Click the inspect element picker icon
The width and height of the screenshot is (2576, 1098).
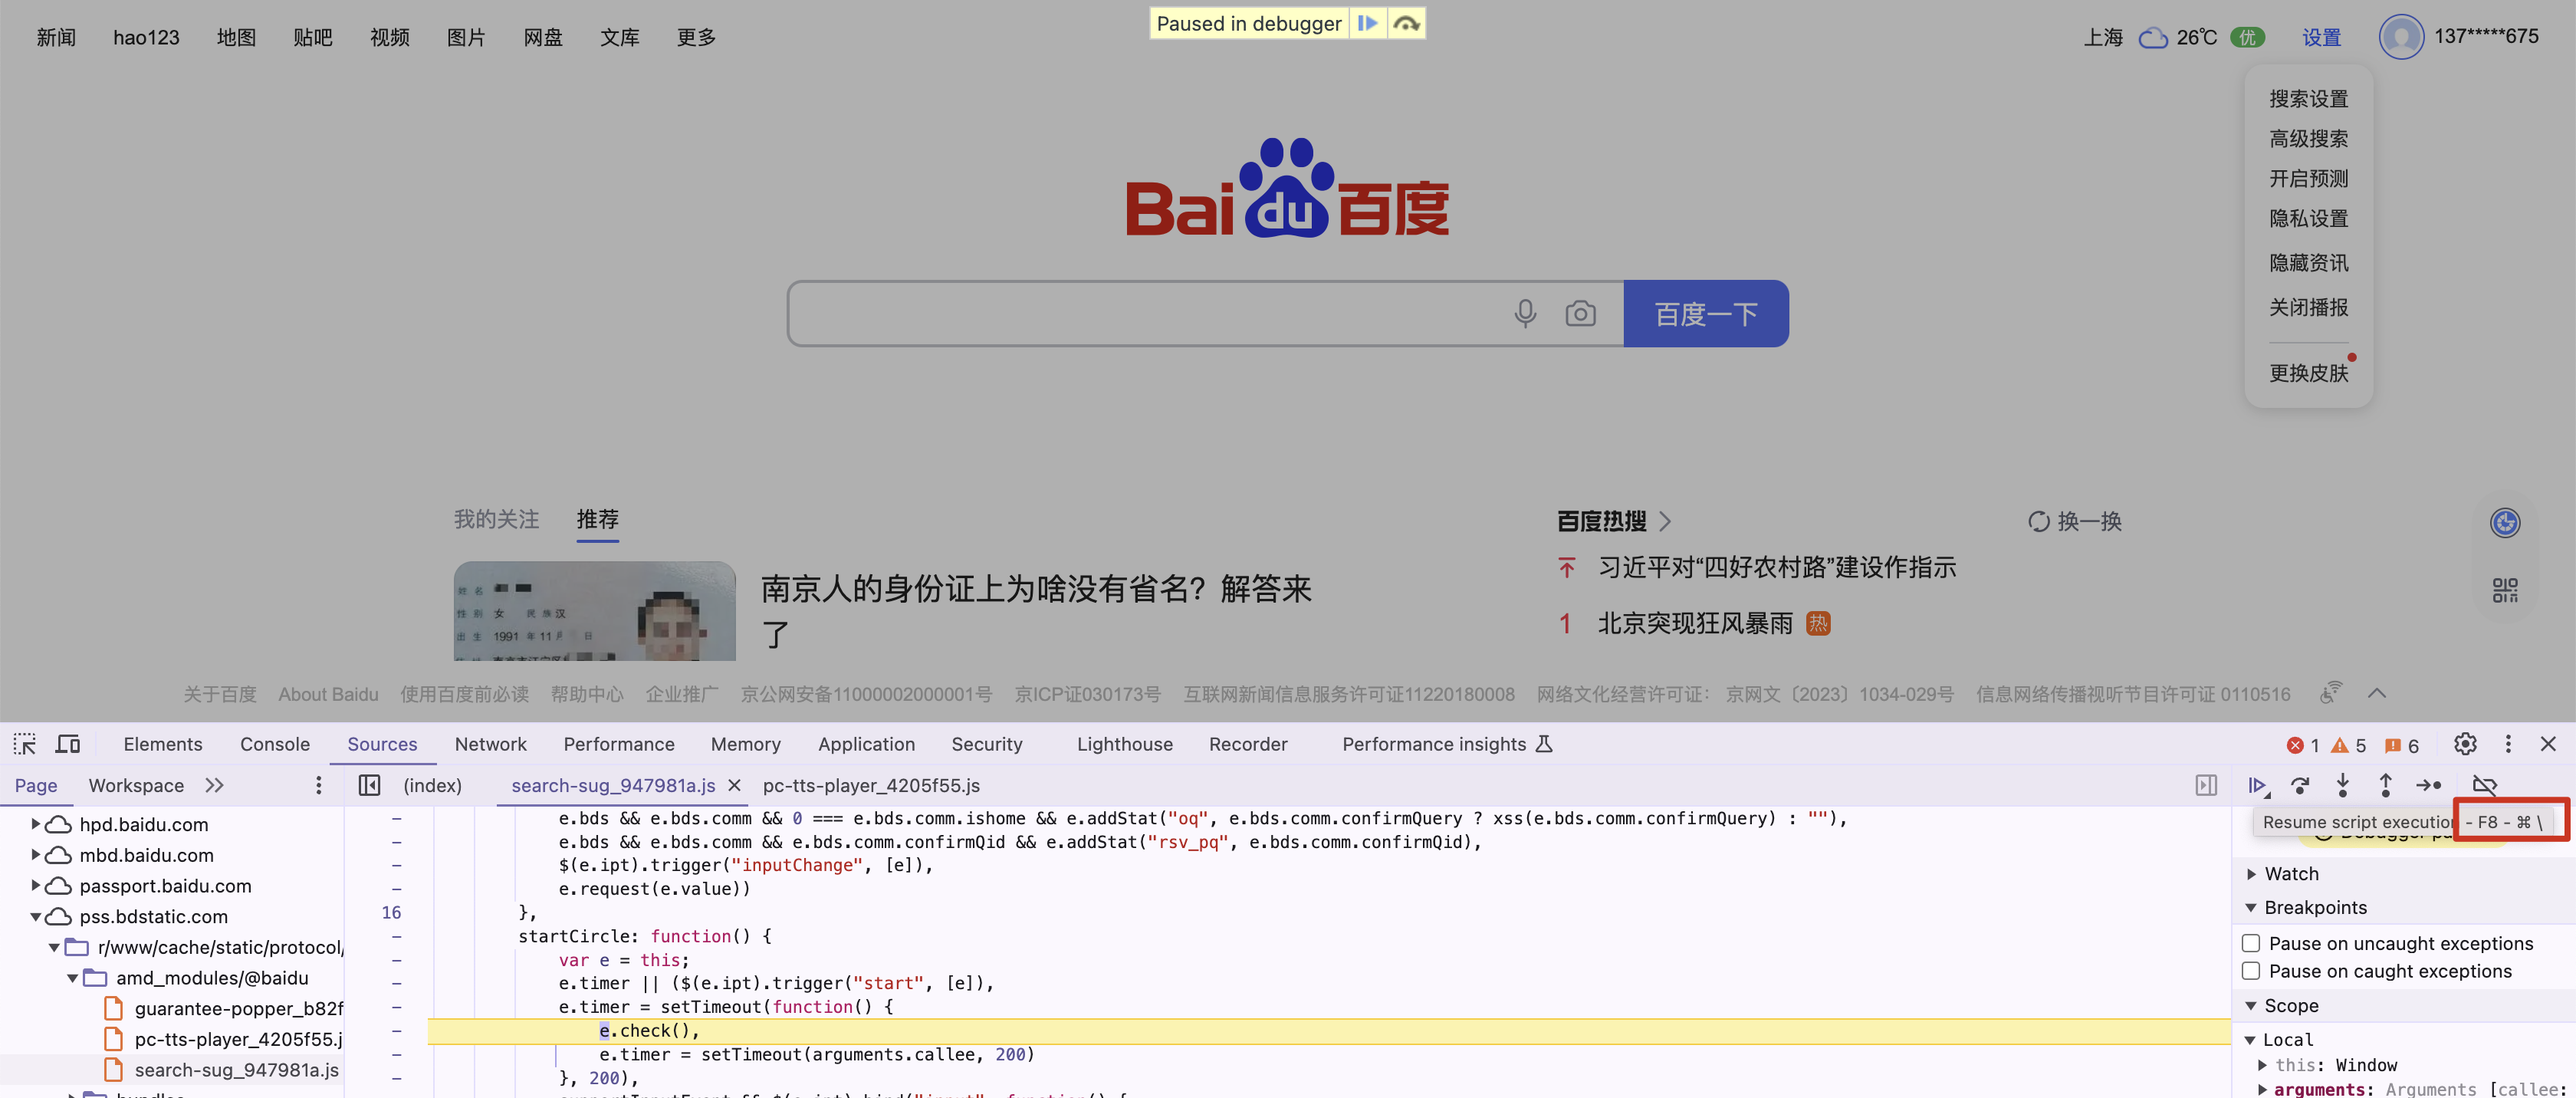pos(25,744)
